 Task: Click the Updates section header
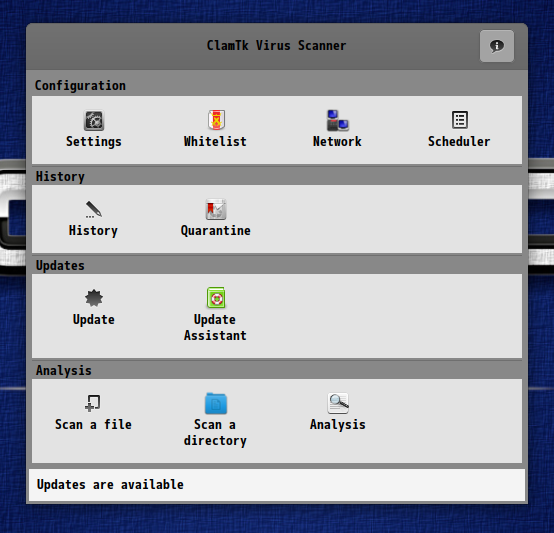tap(60, 266)
